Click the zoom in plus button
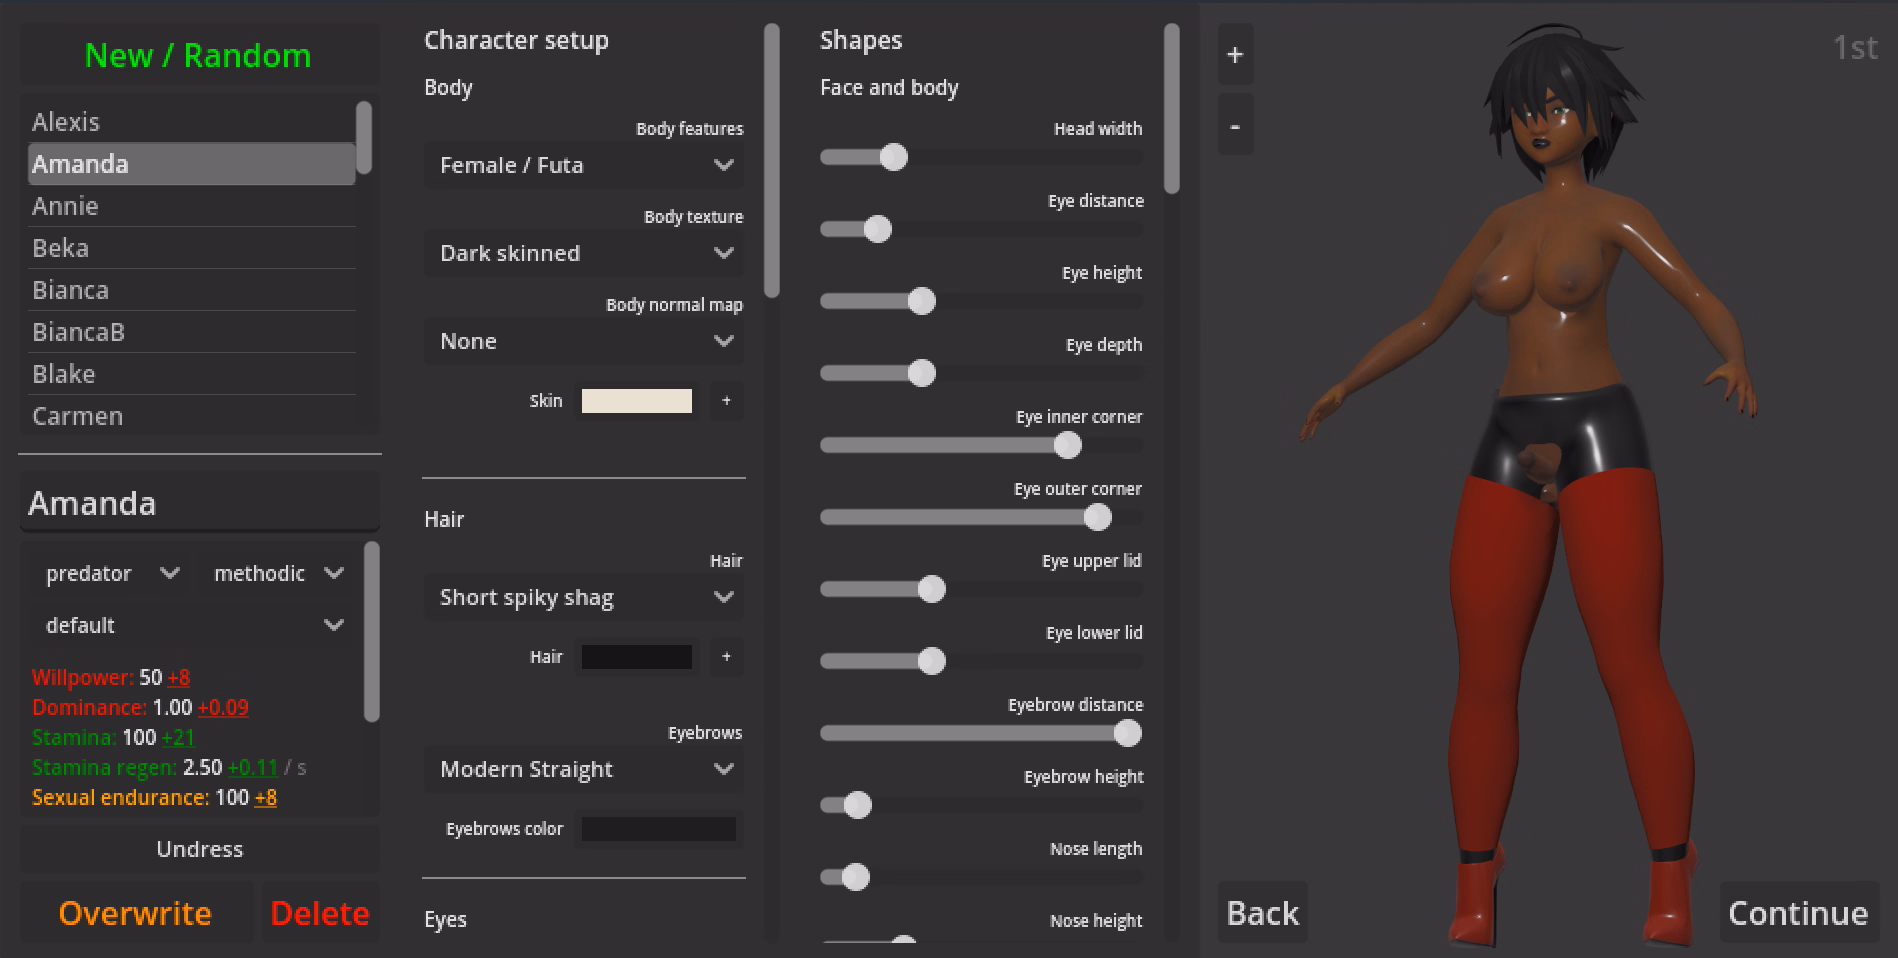The height and width of the screenshot is (958, 1898). point(1235,55)
